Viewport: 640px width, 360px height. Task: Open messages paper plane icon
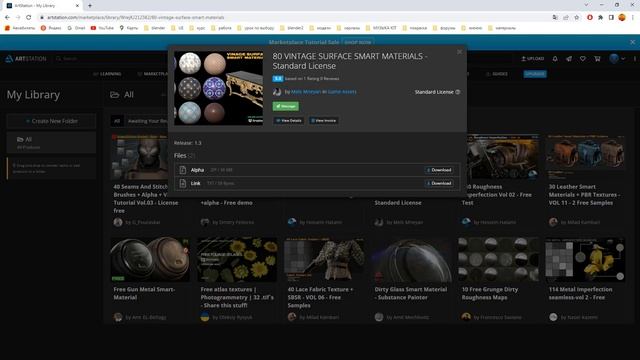coord(569,59)
